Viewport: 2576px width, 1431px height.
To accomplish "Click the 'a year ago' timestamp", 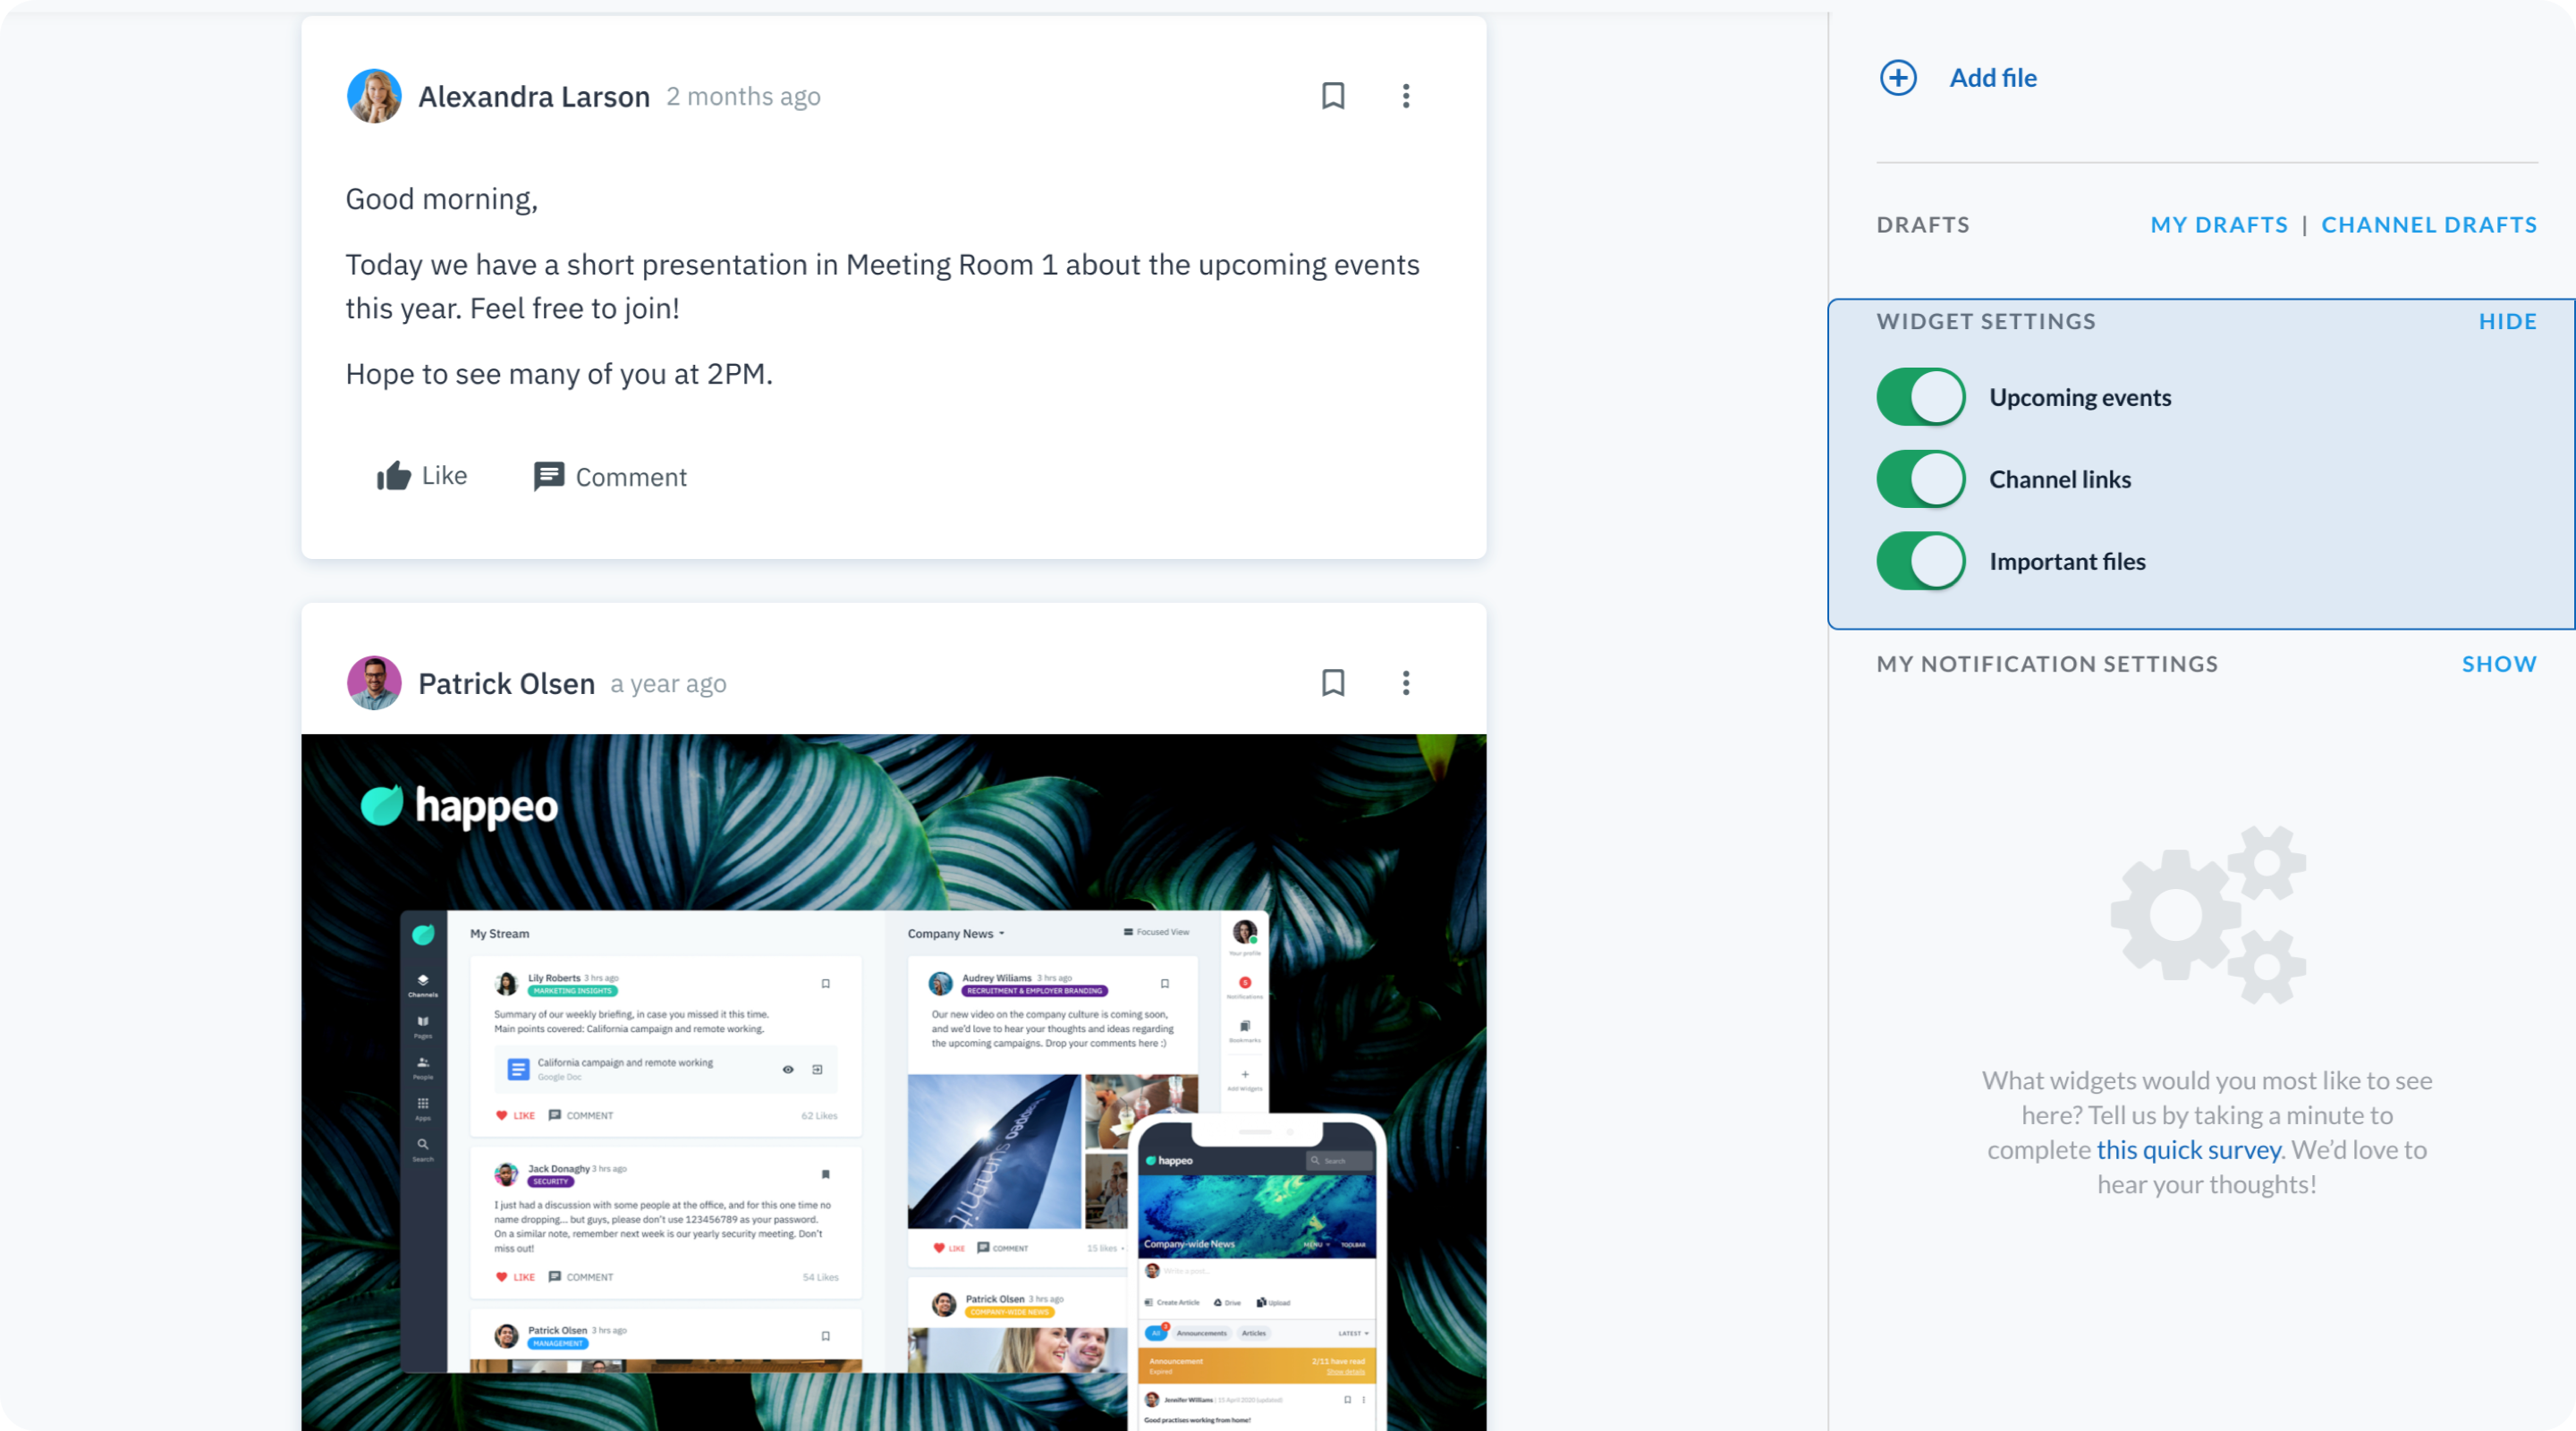I will 668,684.
